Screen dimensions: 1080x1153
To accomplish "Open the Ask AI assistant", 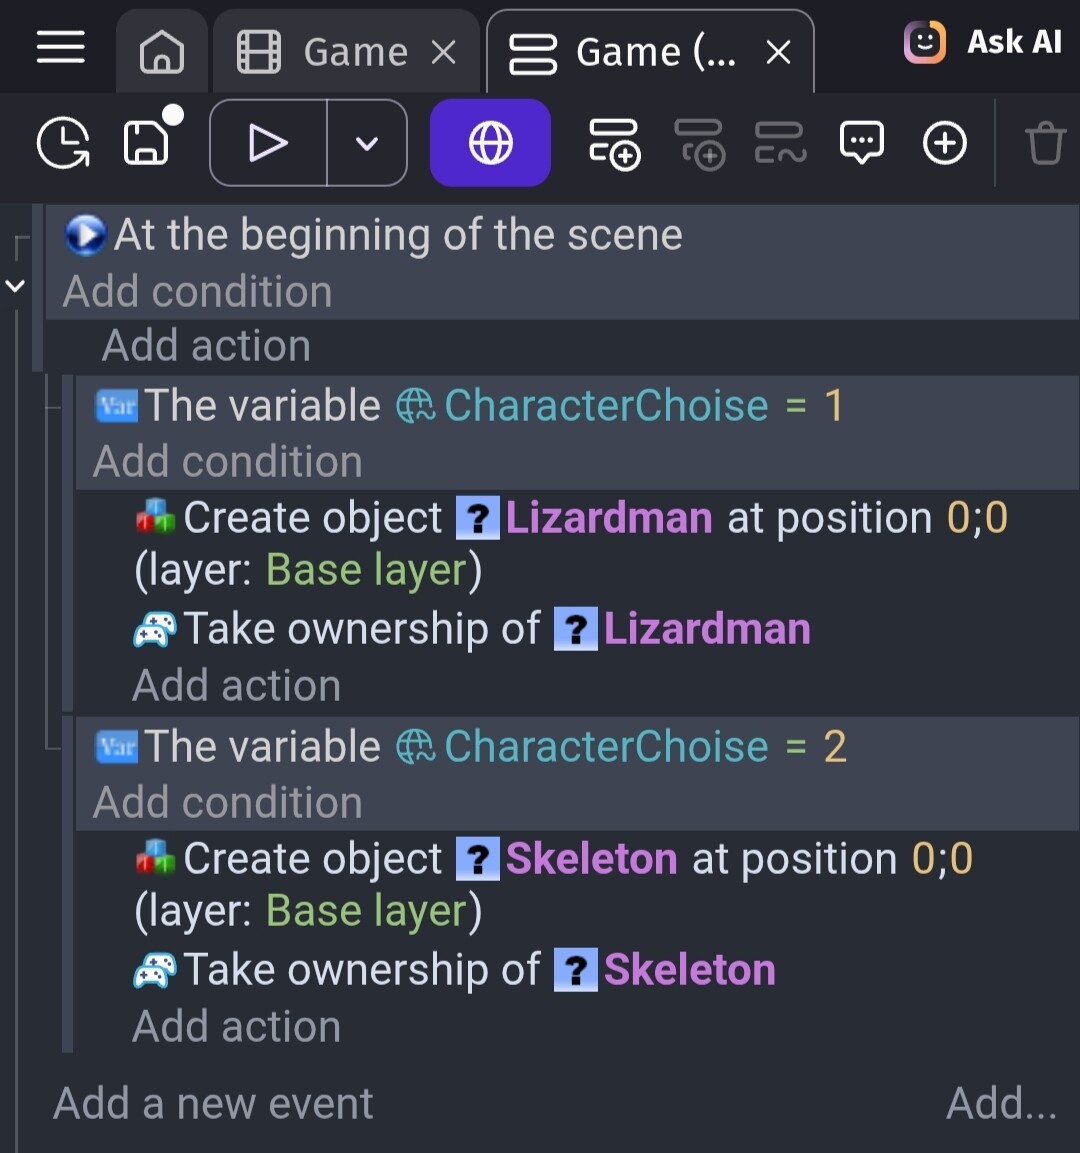I will [x=983, y=42].
